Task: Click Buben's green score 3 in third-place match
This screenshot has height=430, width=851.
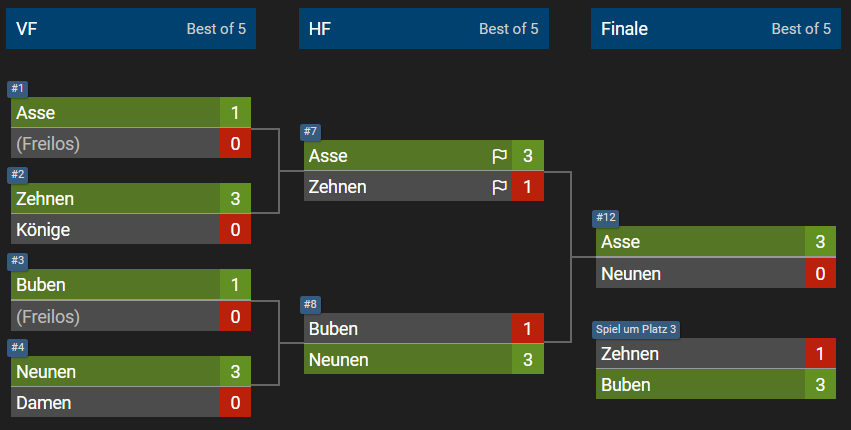Action: [x=820, y=384]
